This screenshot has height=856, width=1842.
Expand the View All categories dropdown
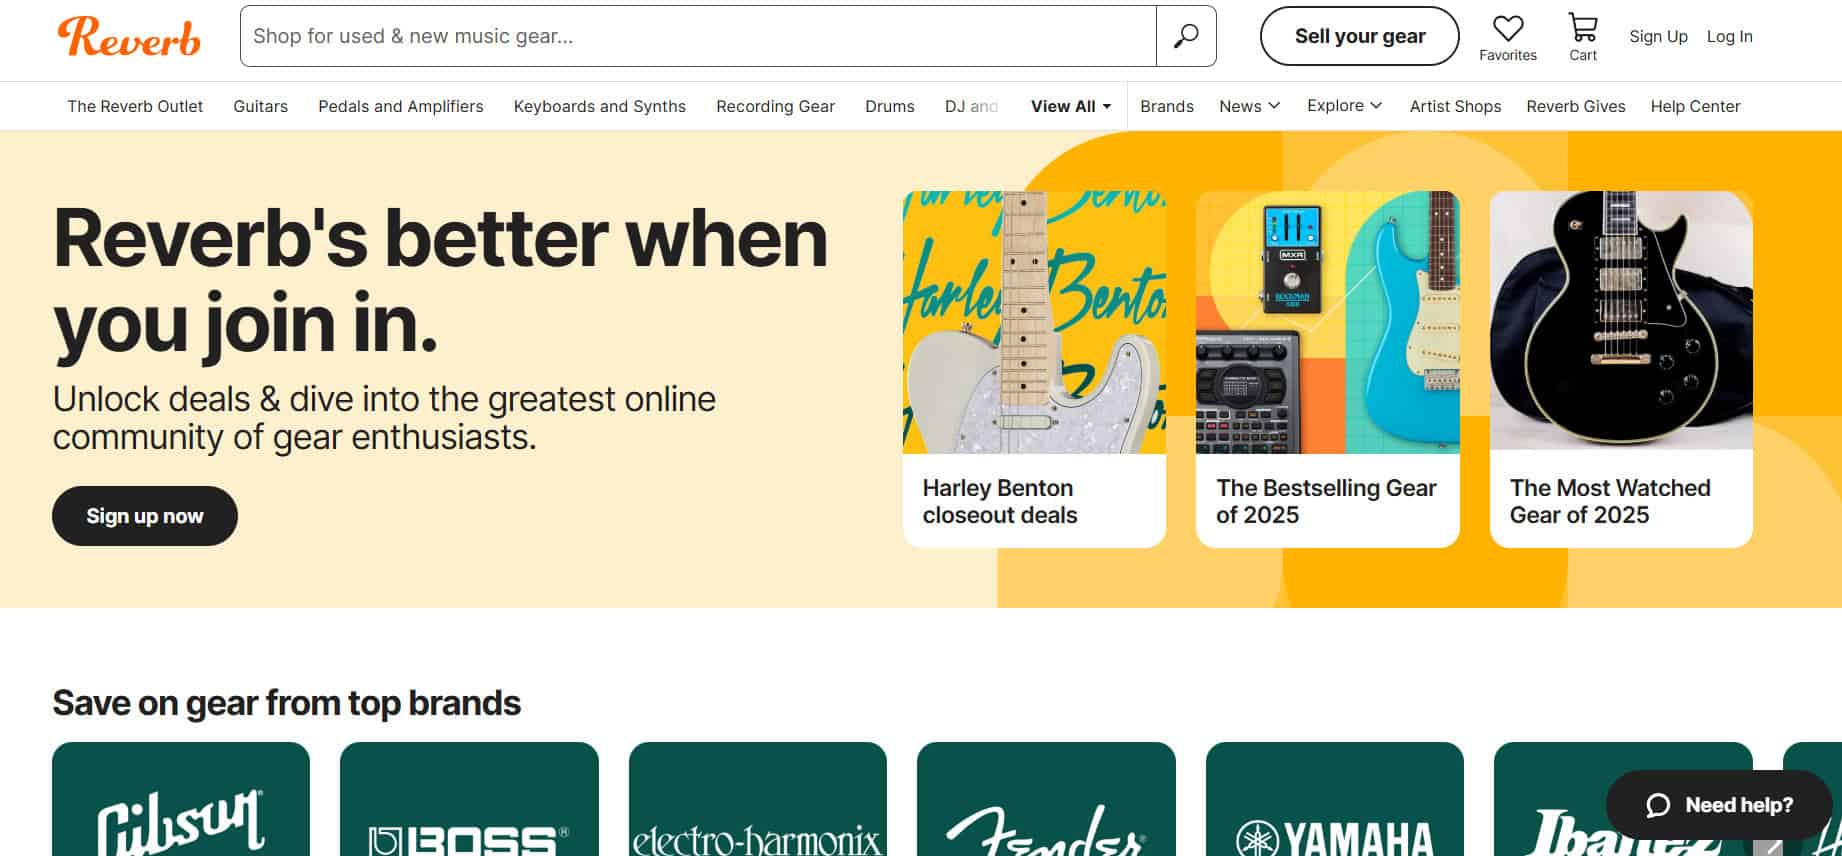click(x=1071, y=106)
